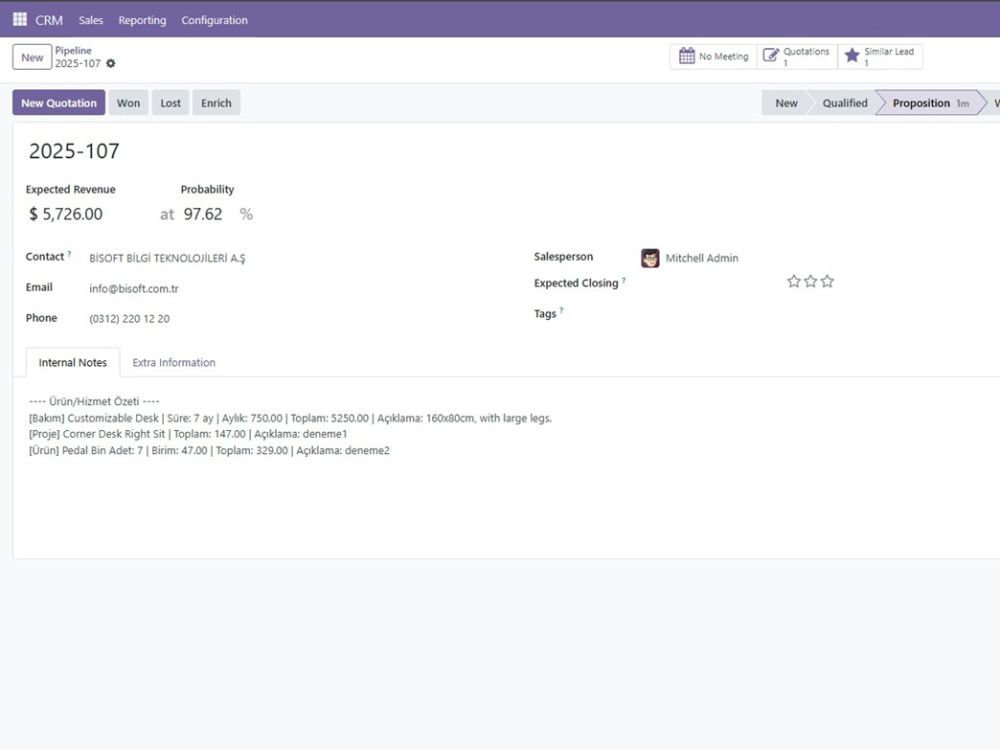Screen dimensions: 1000x750
Task: Click Mitchell Admin avatar image
Action: click(650, 258)
